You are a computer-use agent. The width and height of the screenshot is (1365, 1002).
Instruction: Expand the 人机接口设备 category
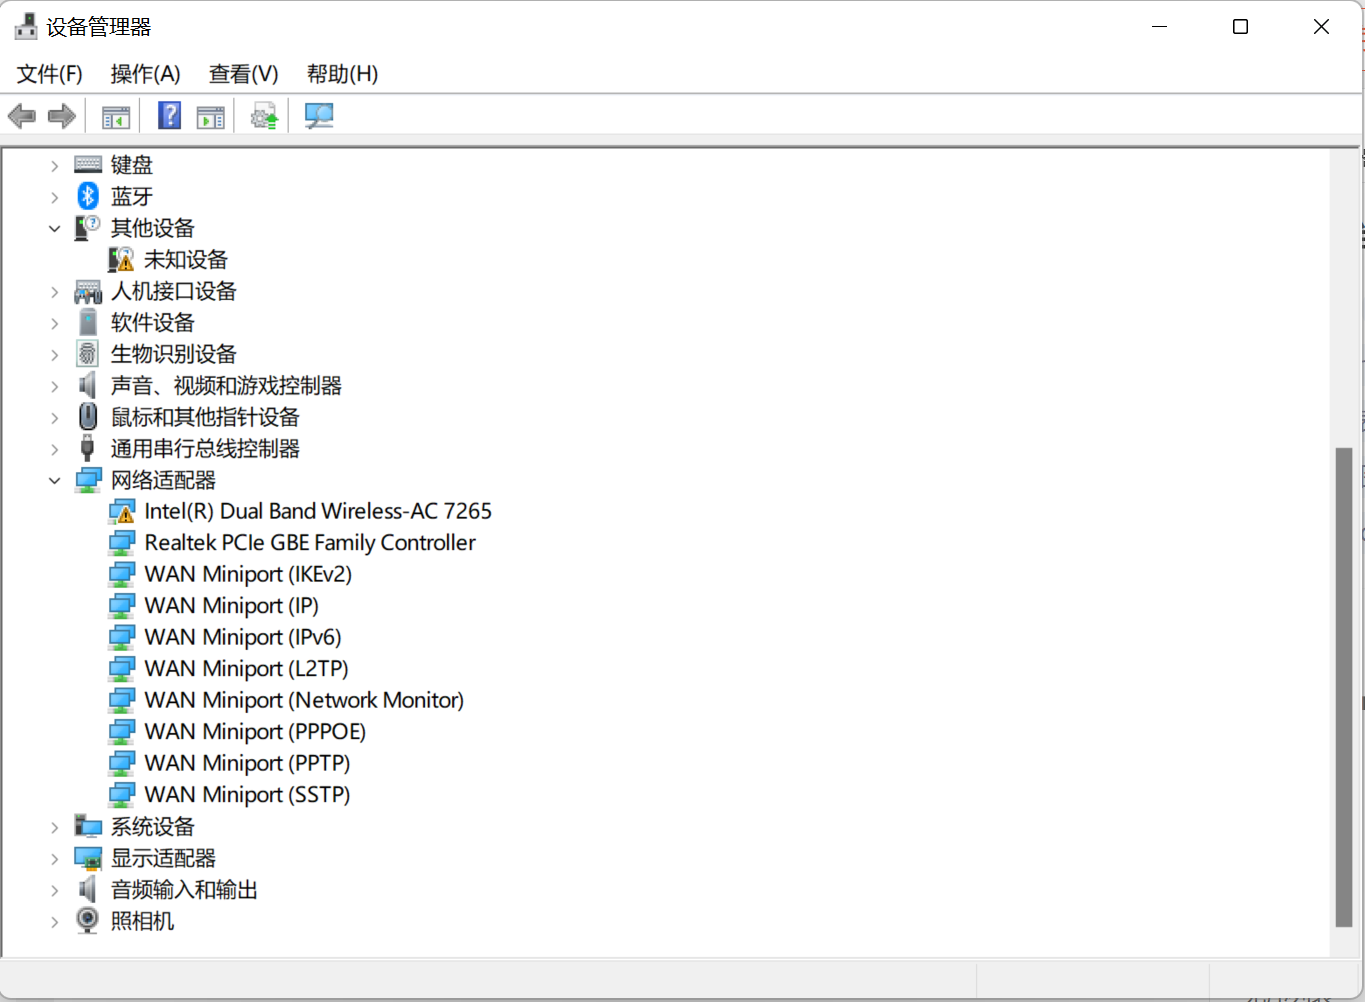(55, 291)
